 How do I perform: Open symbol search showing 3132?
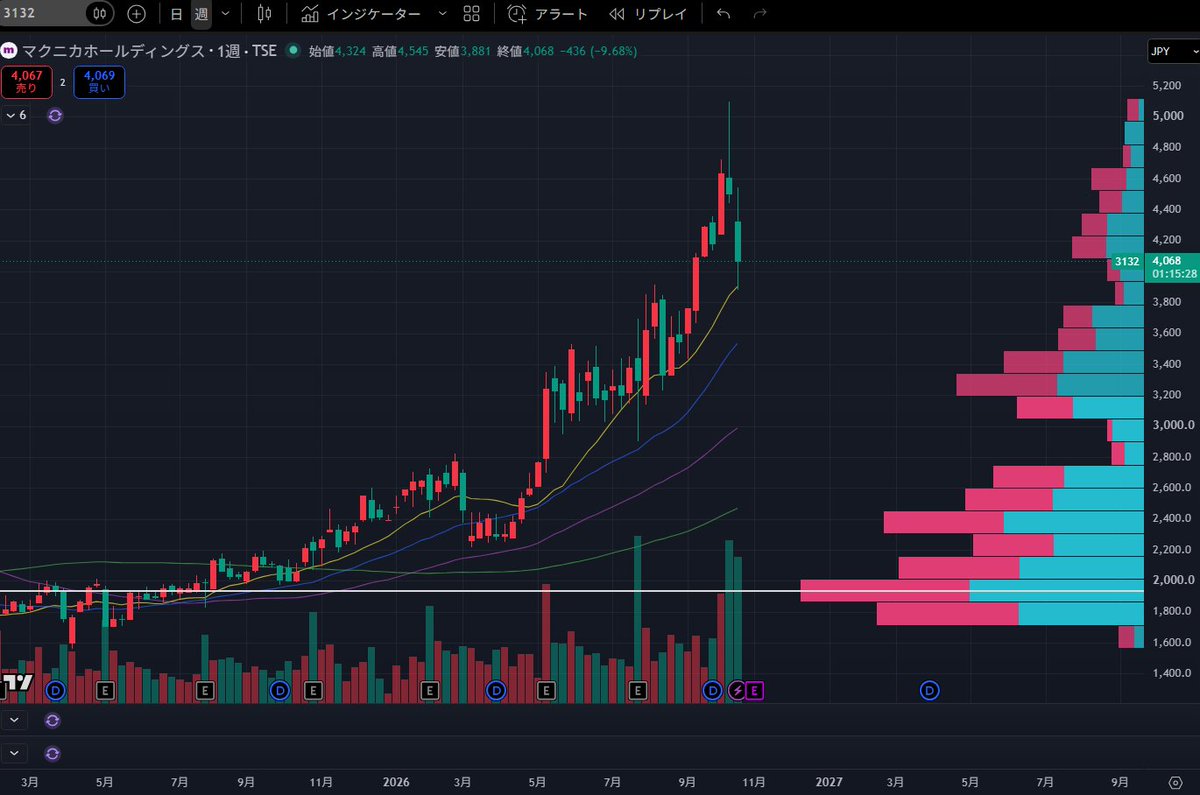pos(40,14)
